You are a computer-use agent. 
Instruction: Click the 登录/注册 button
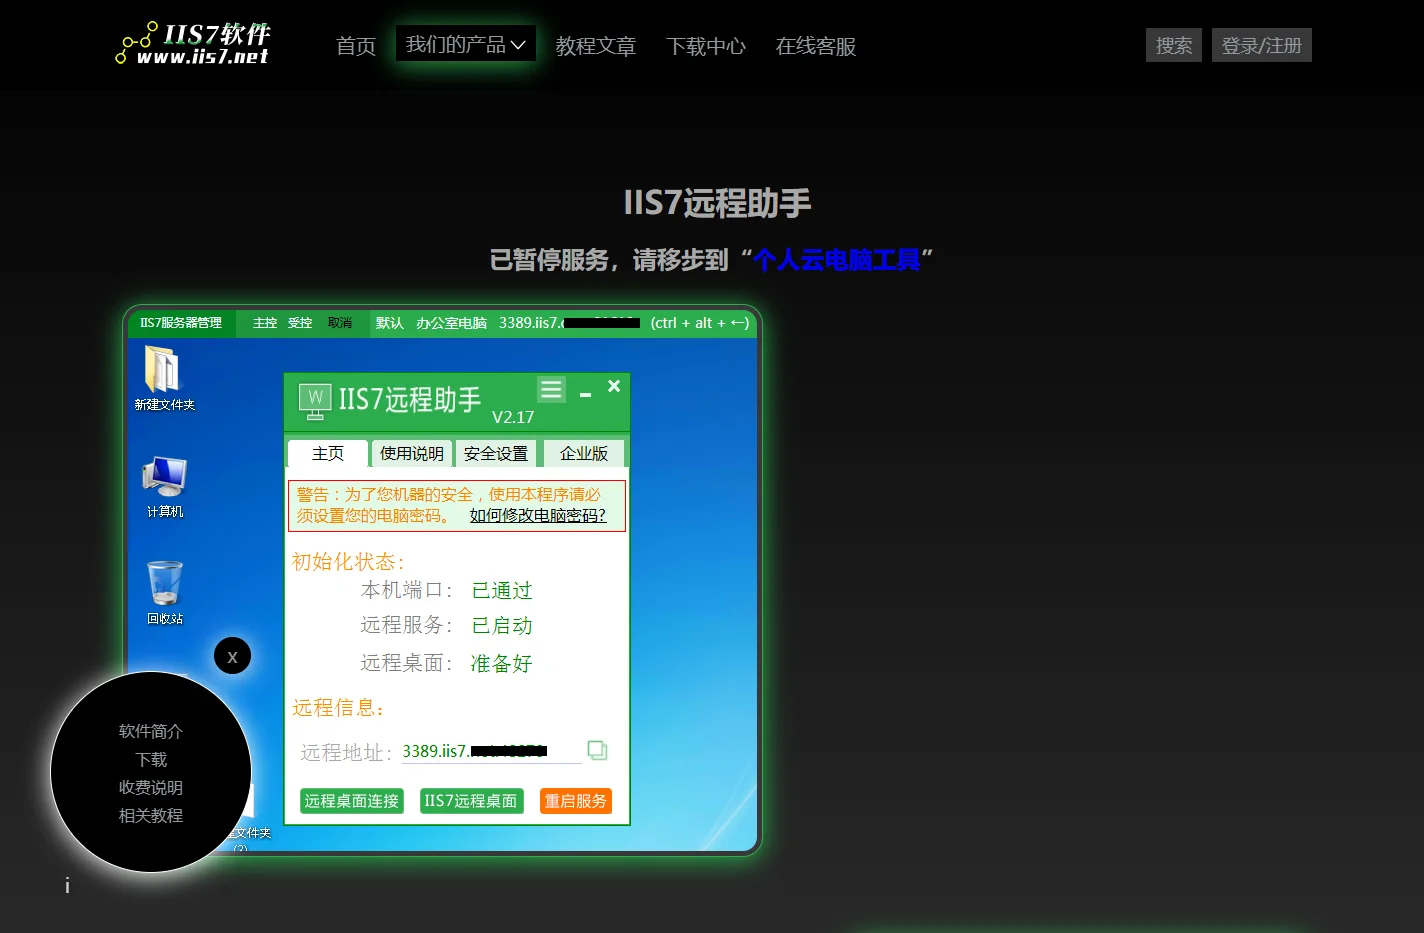tap(1262, 45)
